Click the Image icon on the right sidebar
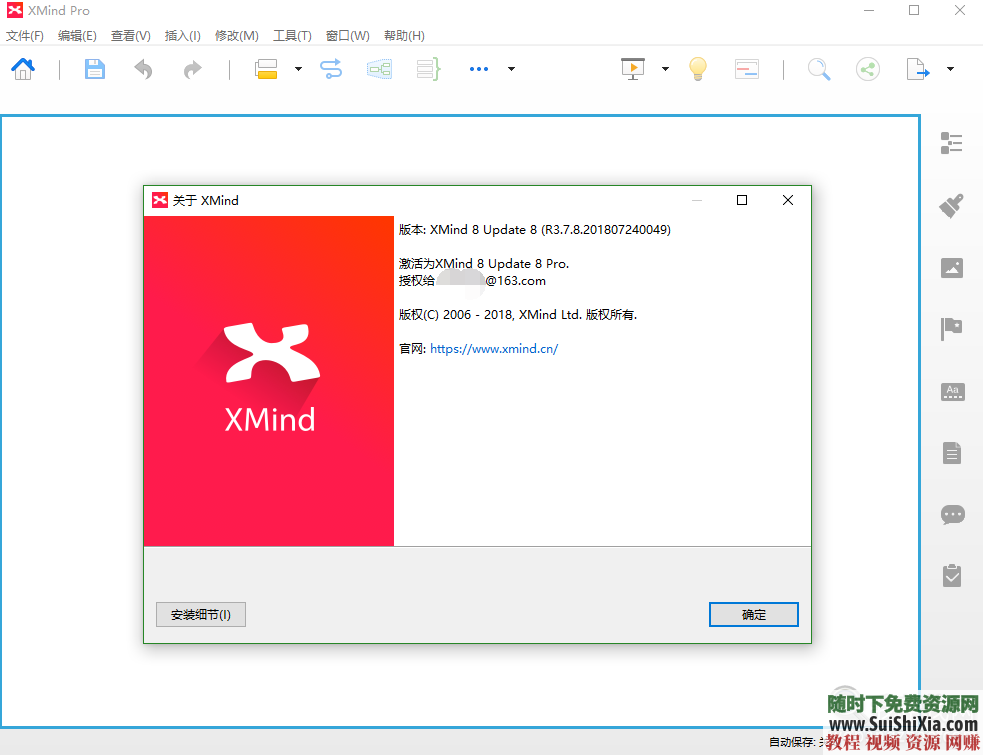 [952, 268]
